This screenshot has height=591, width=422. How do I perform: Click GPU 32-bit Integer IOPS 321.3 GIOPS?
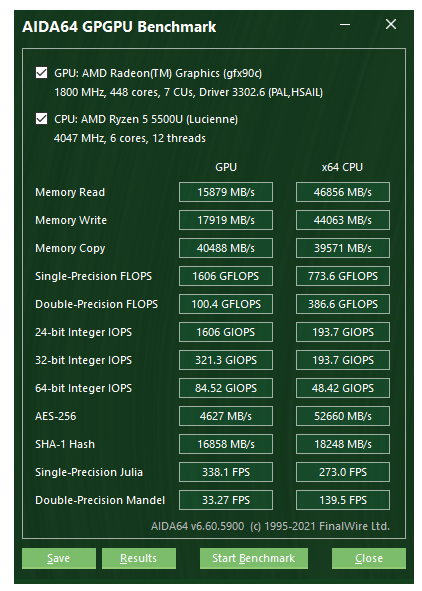click(x=226, y=360)
